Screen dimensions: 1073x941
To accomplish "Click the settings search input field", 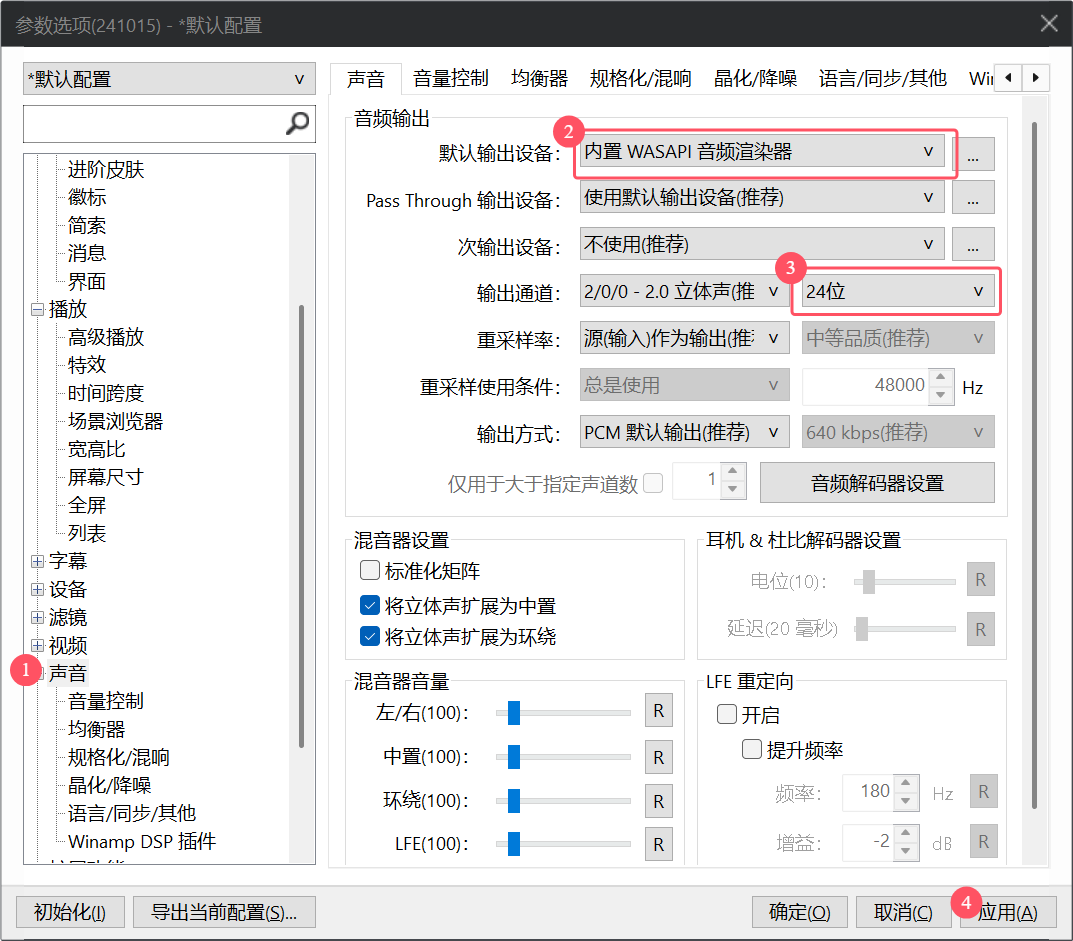I will [150, 124].
